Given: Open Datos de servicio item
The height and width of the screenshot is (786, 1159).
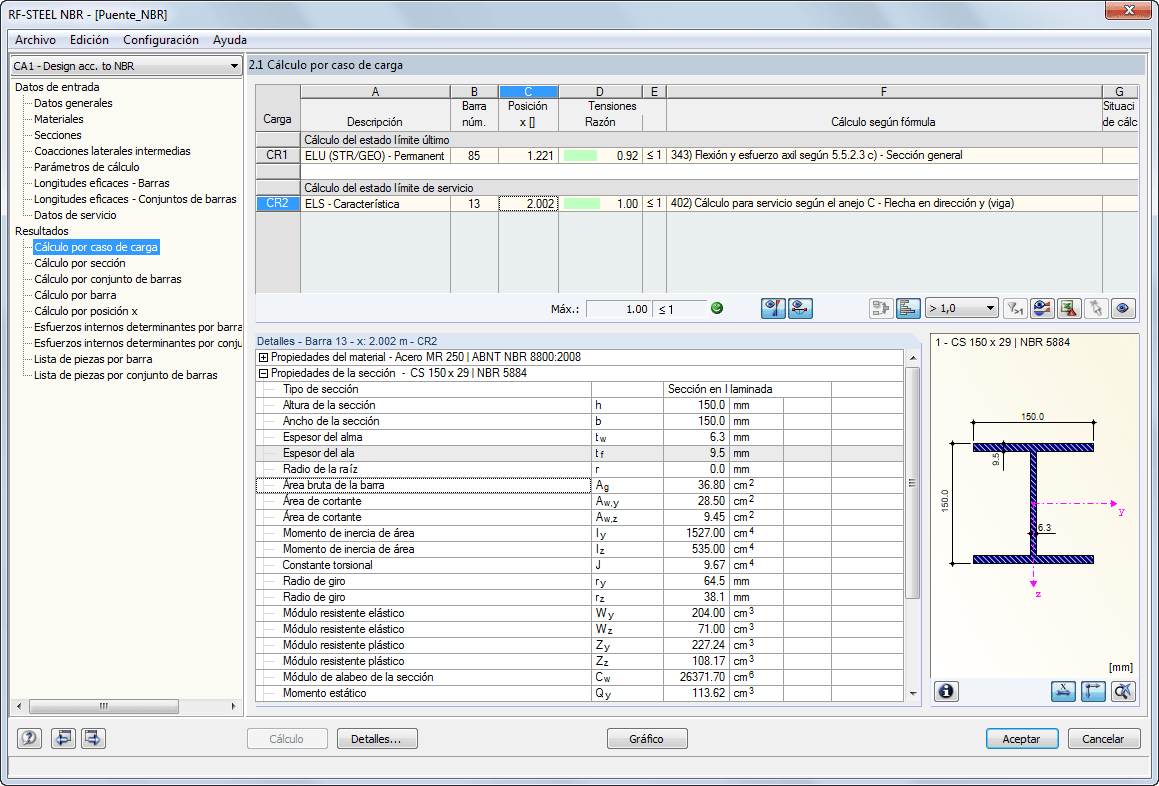Looking at the screenshot, I should pos(75,215).
